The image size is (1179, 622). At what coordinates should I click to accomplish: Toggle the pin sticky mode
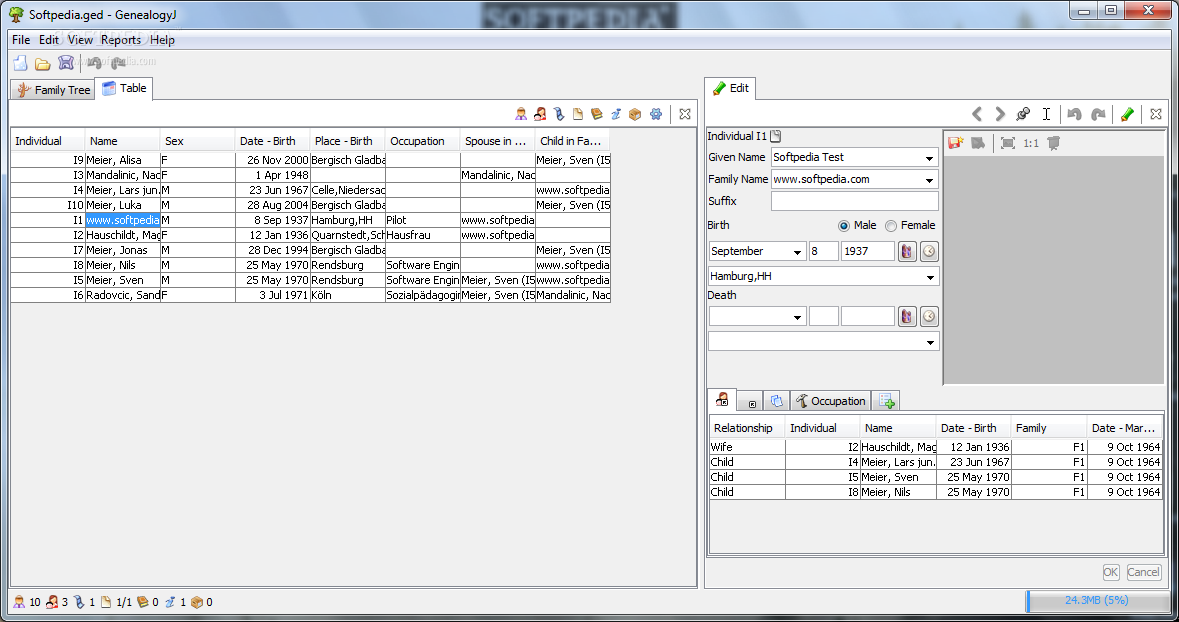click(1023, 114)
